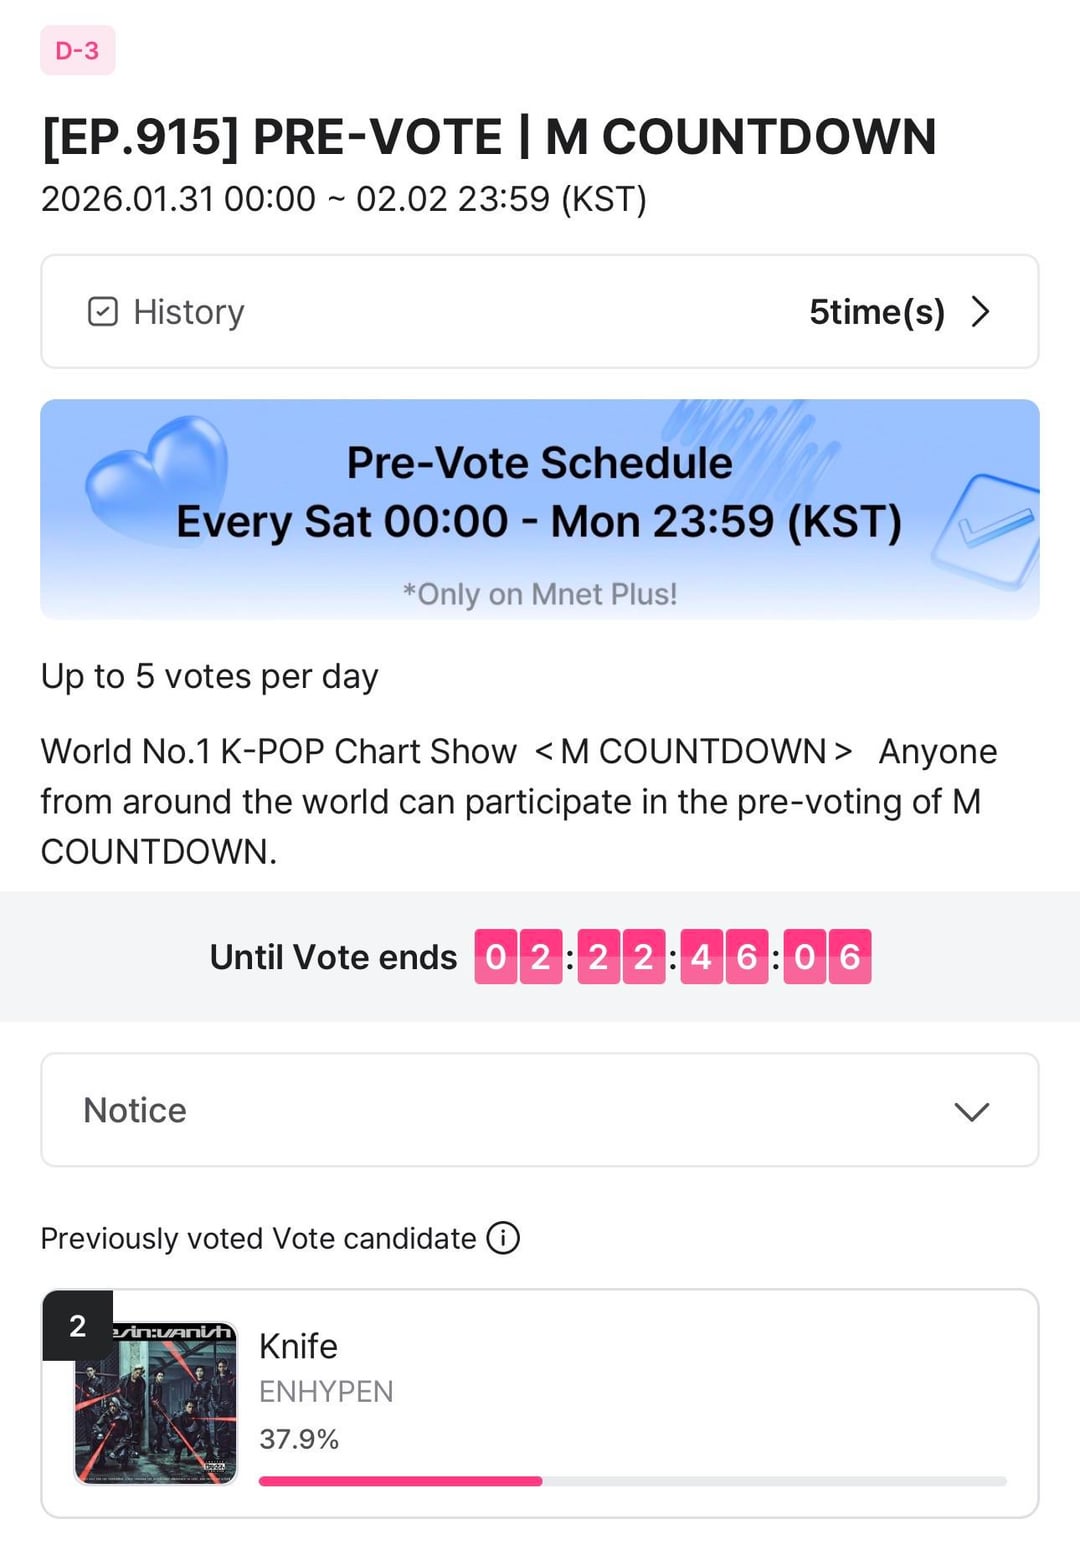Click the countdown timer hours digits
Viewport: 1080px width, 1560px height.
tap(620, 957)
